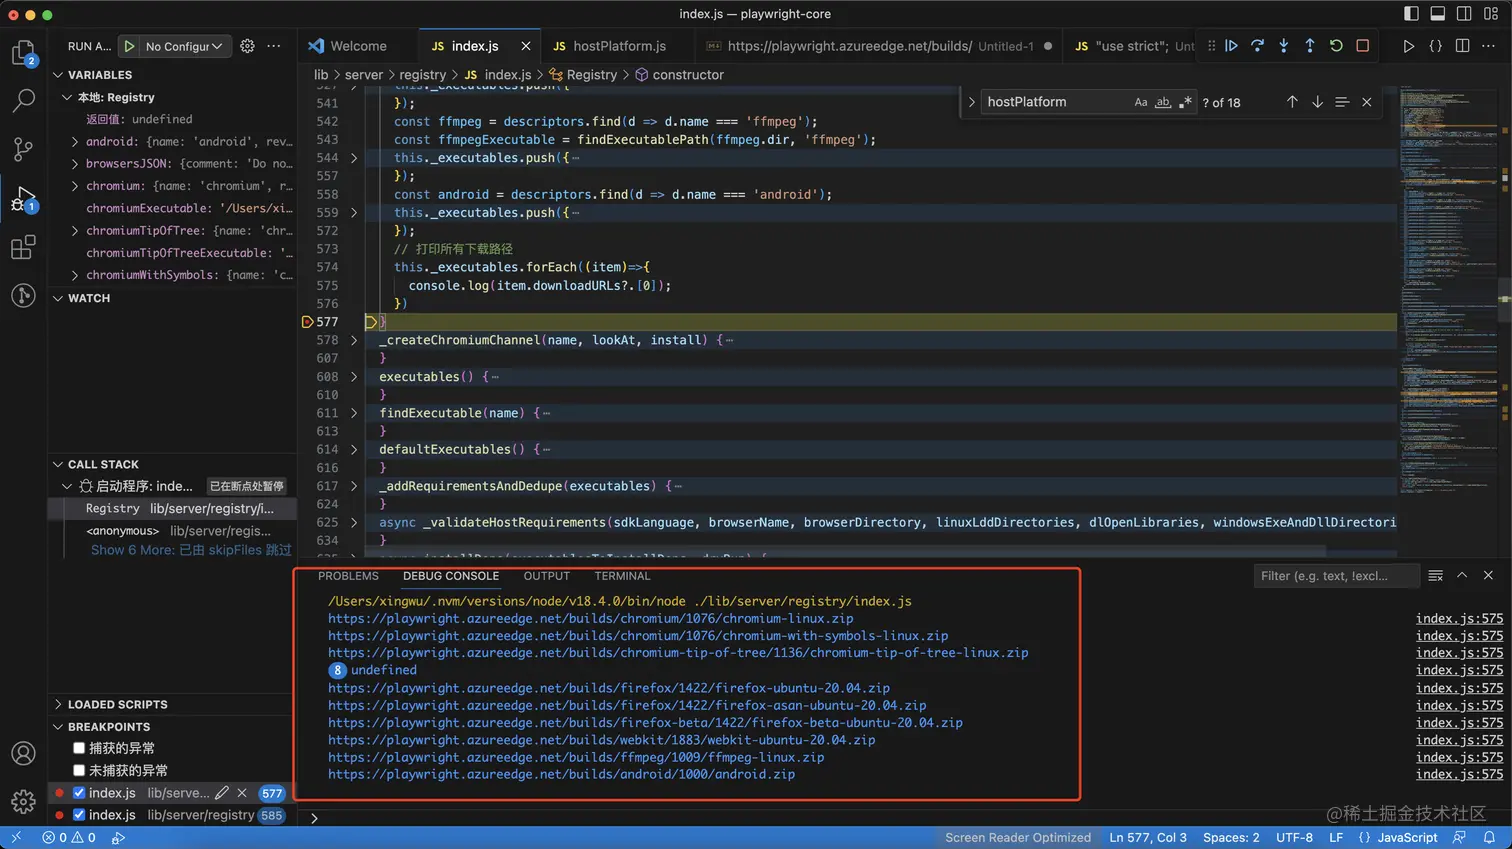Screen dimensions: 1512x849
Task: Select registry in the breadcrumb path
Action: (422, 75)
